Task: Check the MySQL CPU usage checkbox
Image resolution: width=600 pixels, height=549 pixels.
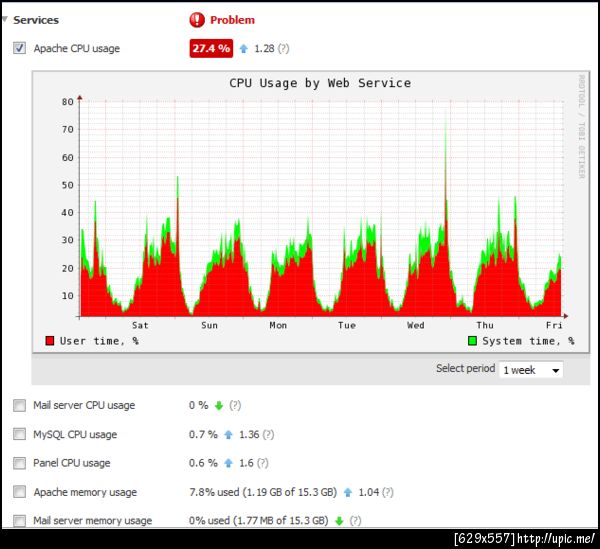Action: click(20, 434)
